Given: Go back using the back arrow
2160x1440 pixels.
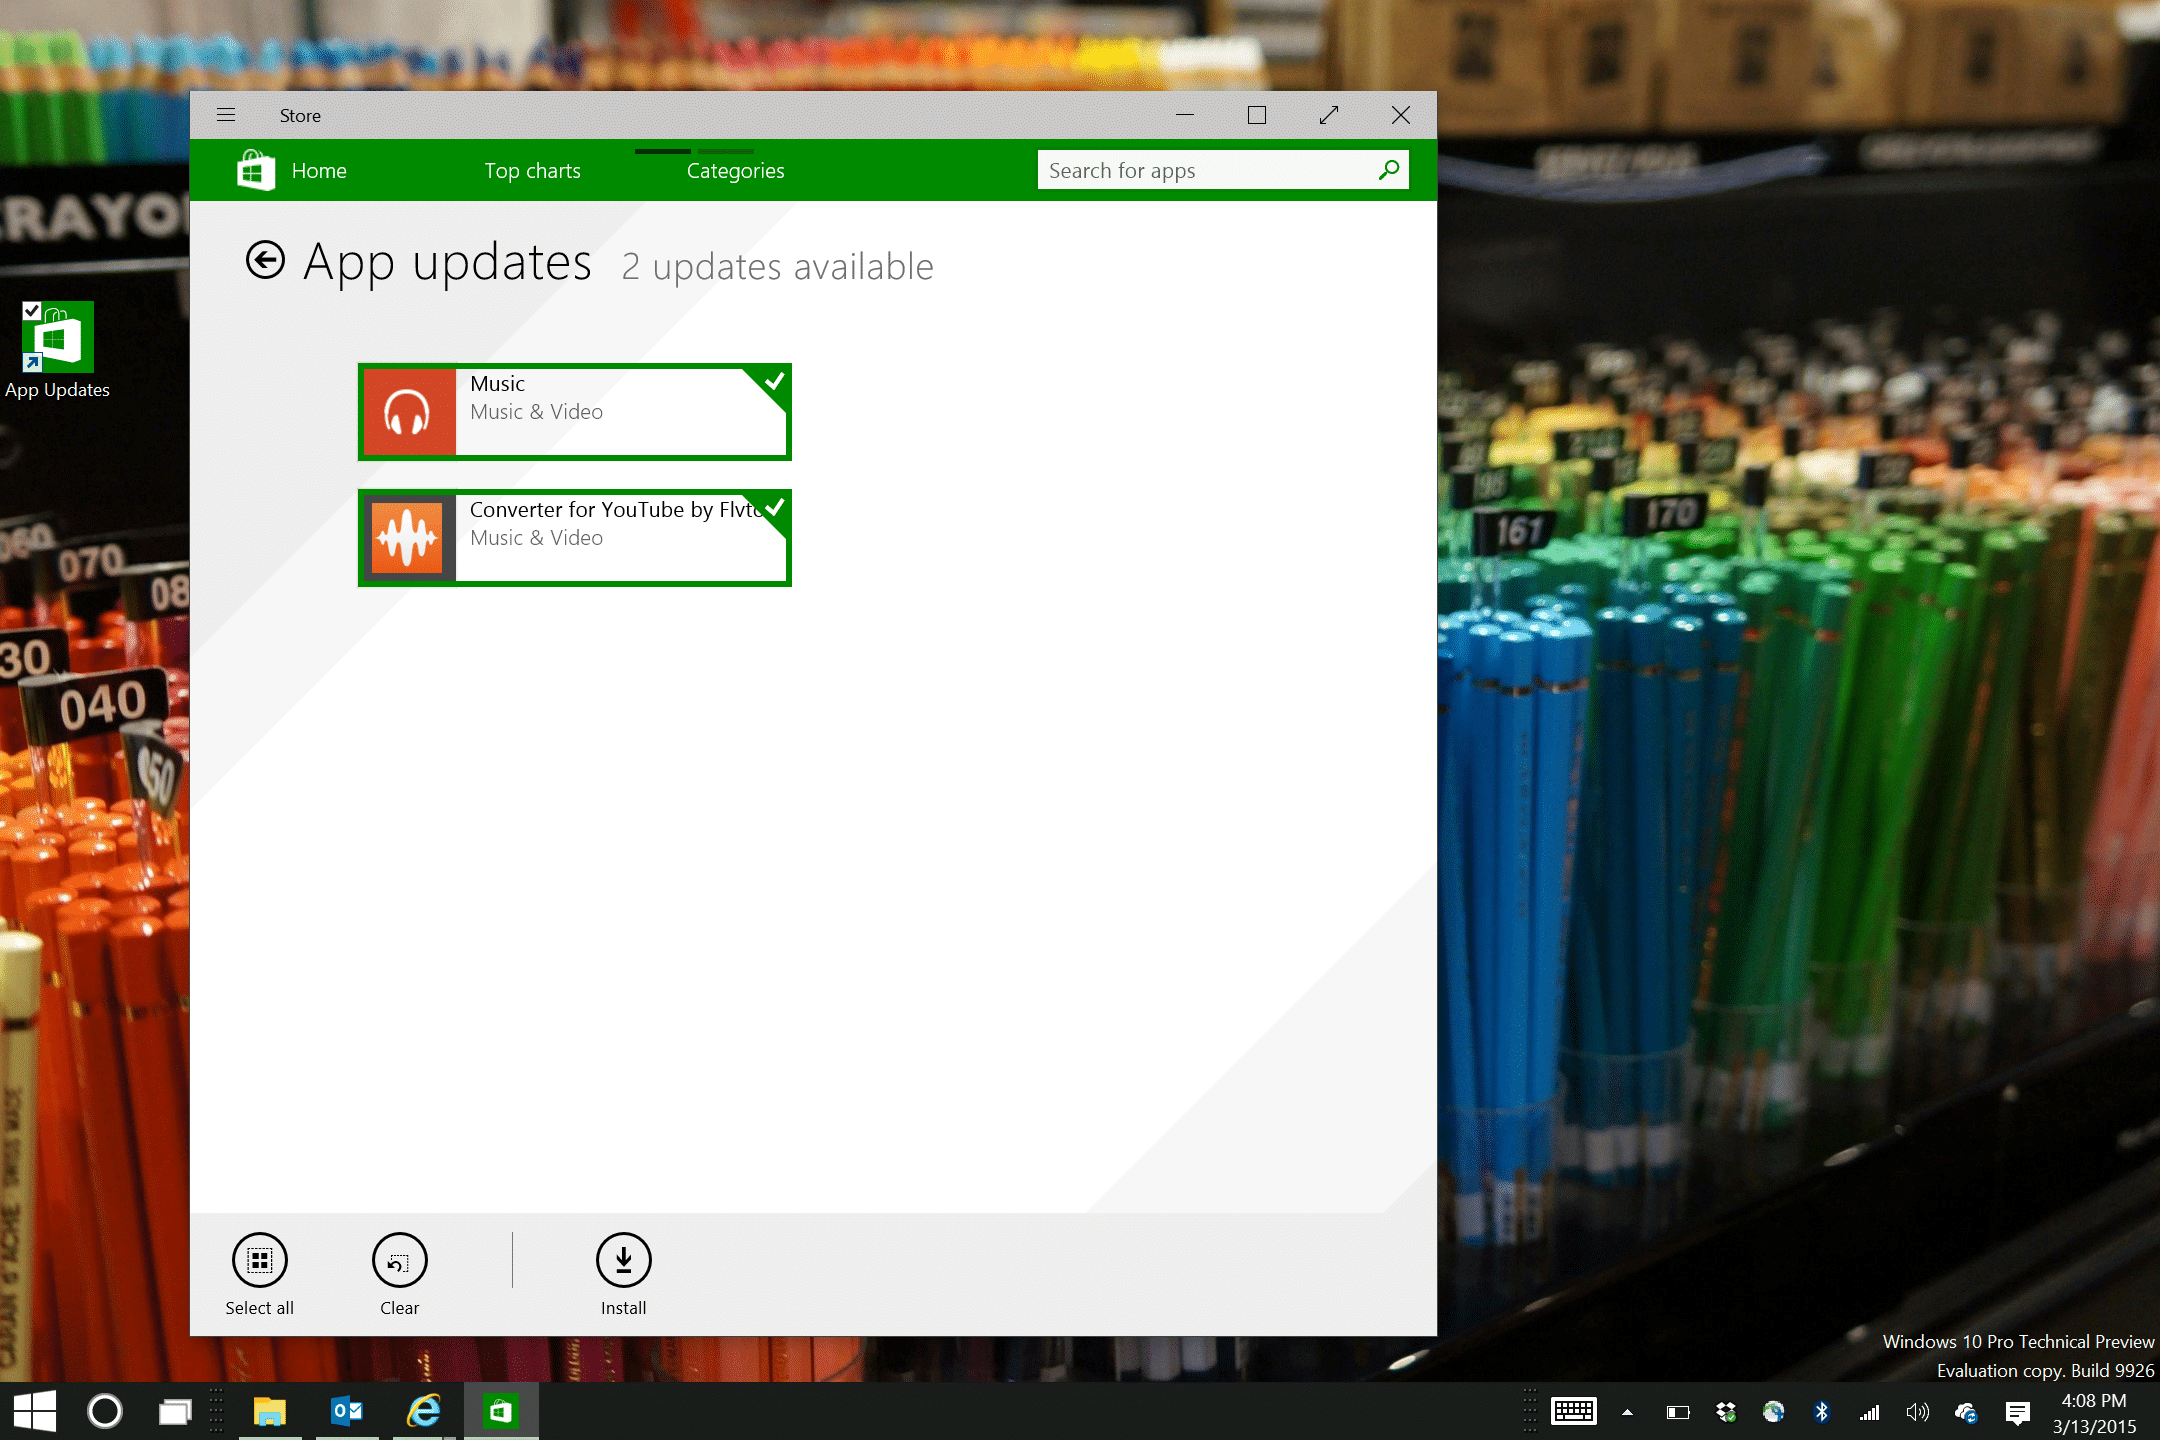Looking at the screenshot, I should (265, 260).
